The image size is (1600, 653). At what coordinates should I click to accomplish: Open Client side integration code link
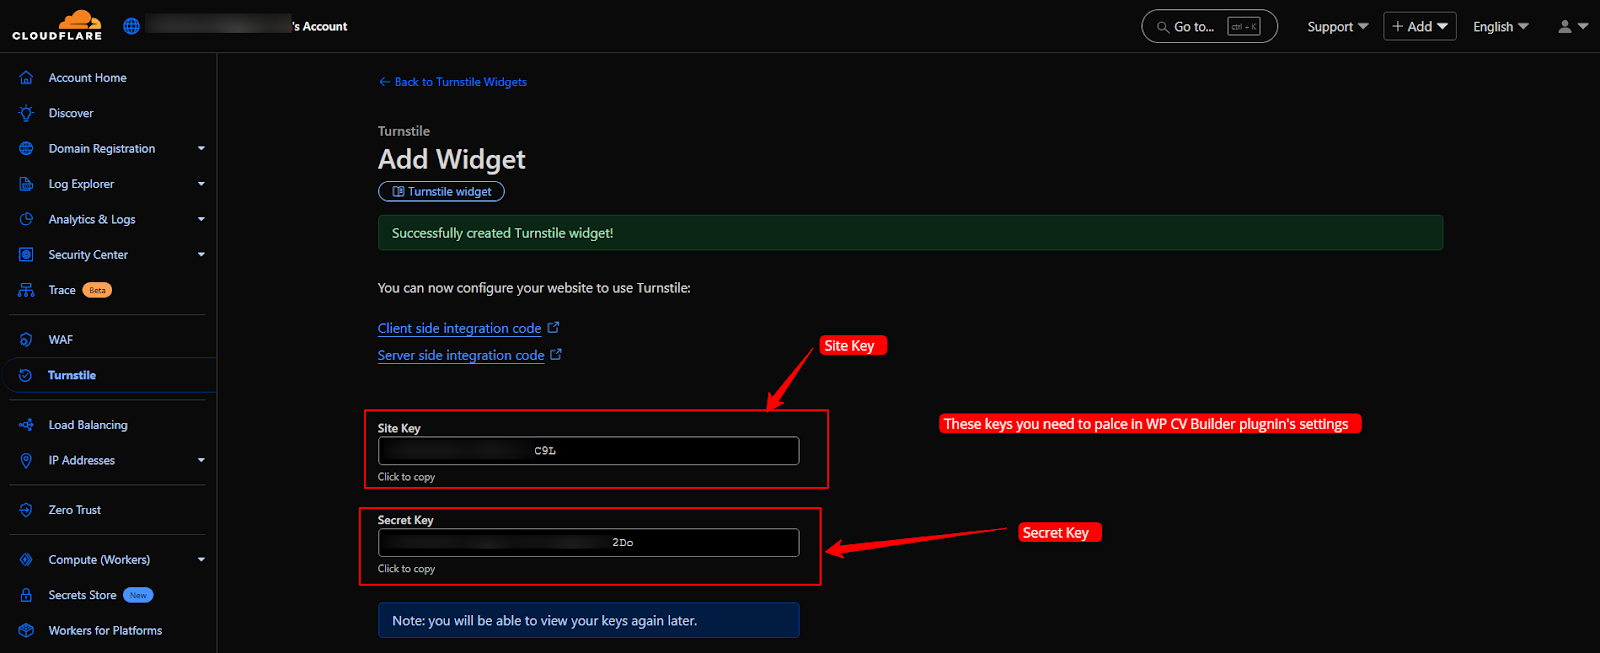point(459,328)
